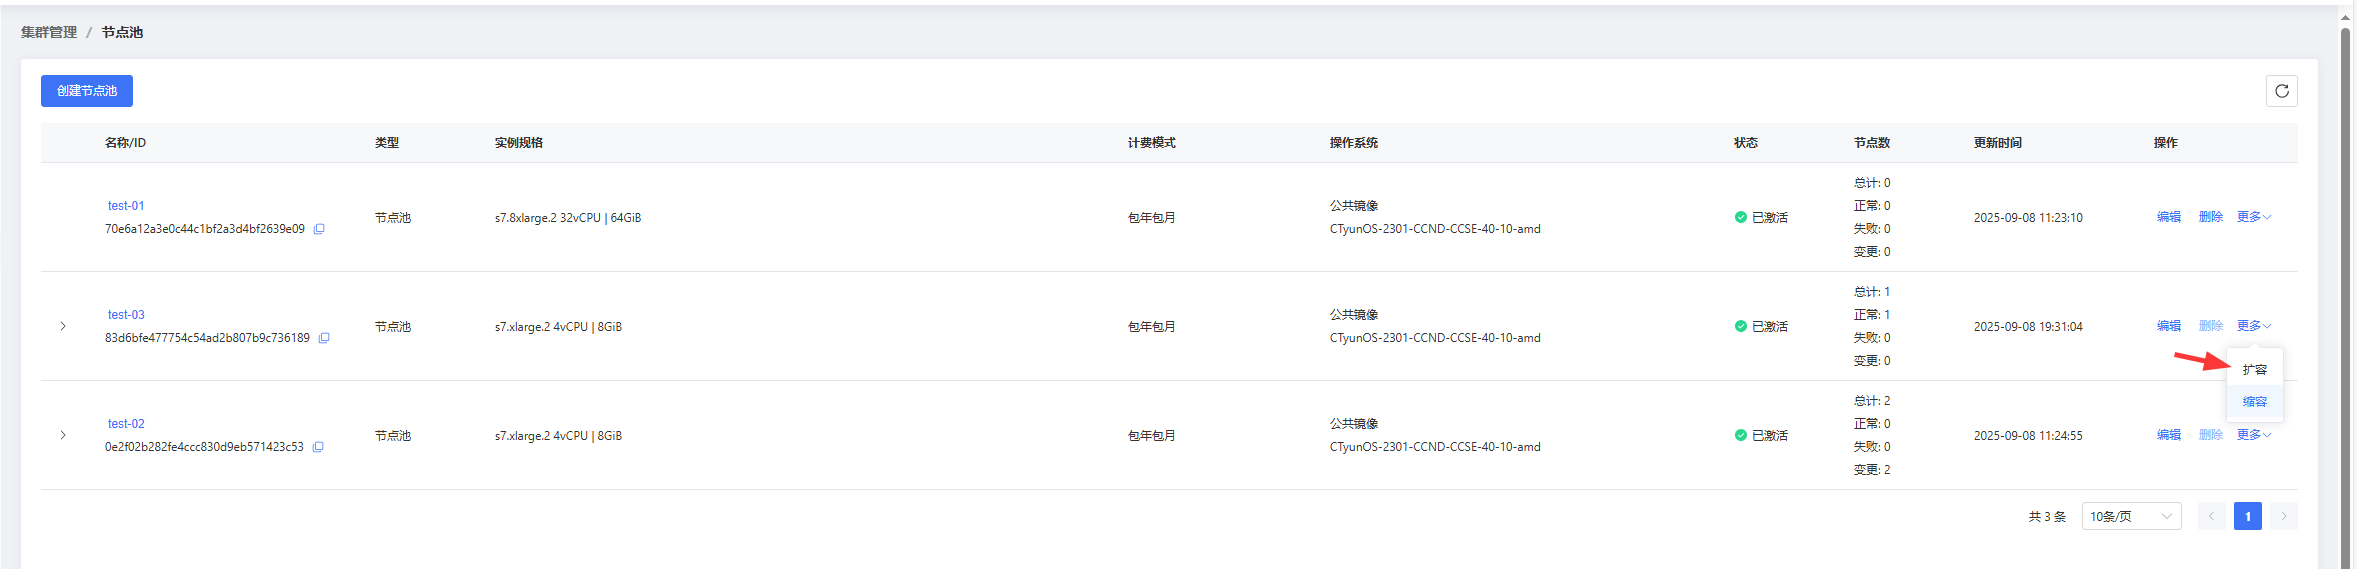Open the test-01 node pool link
This screenshot has width=2357, height=569.
(x=126, y=206)
